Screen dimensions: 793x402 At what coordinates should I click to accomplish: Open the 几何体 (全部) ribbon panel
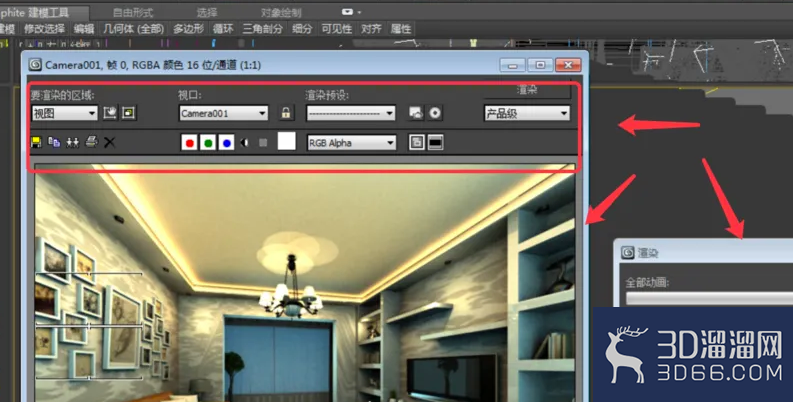tap(134, 29)
